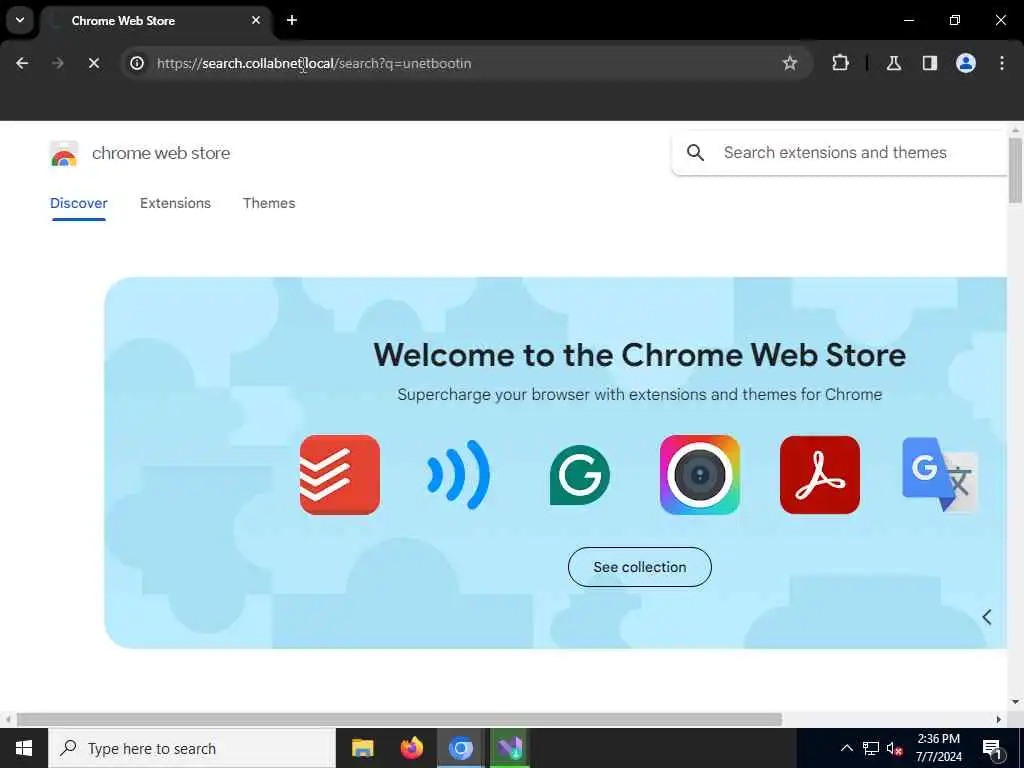Stop loading the page with X button
1024x768 pixels.
point(93,63)
